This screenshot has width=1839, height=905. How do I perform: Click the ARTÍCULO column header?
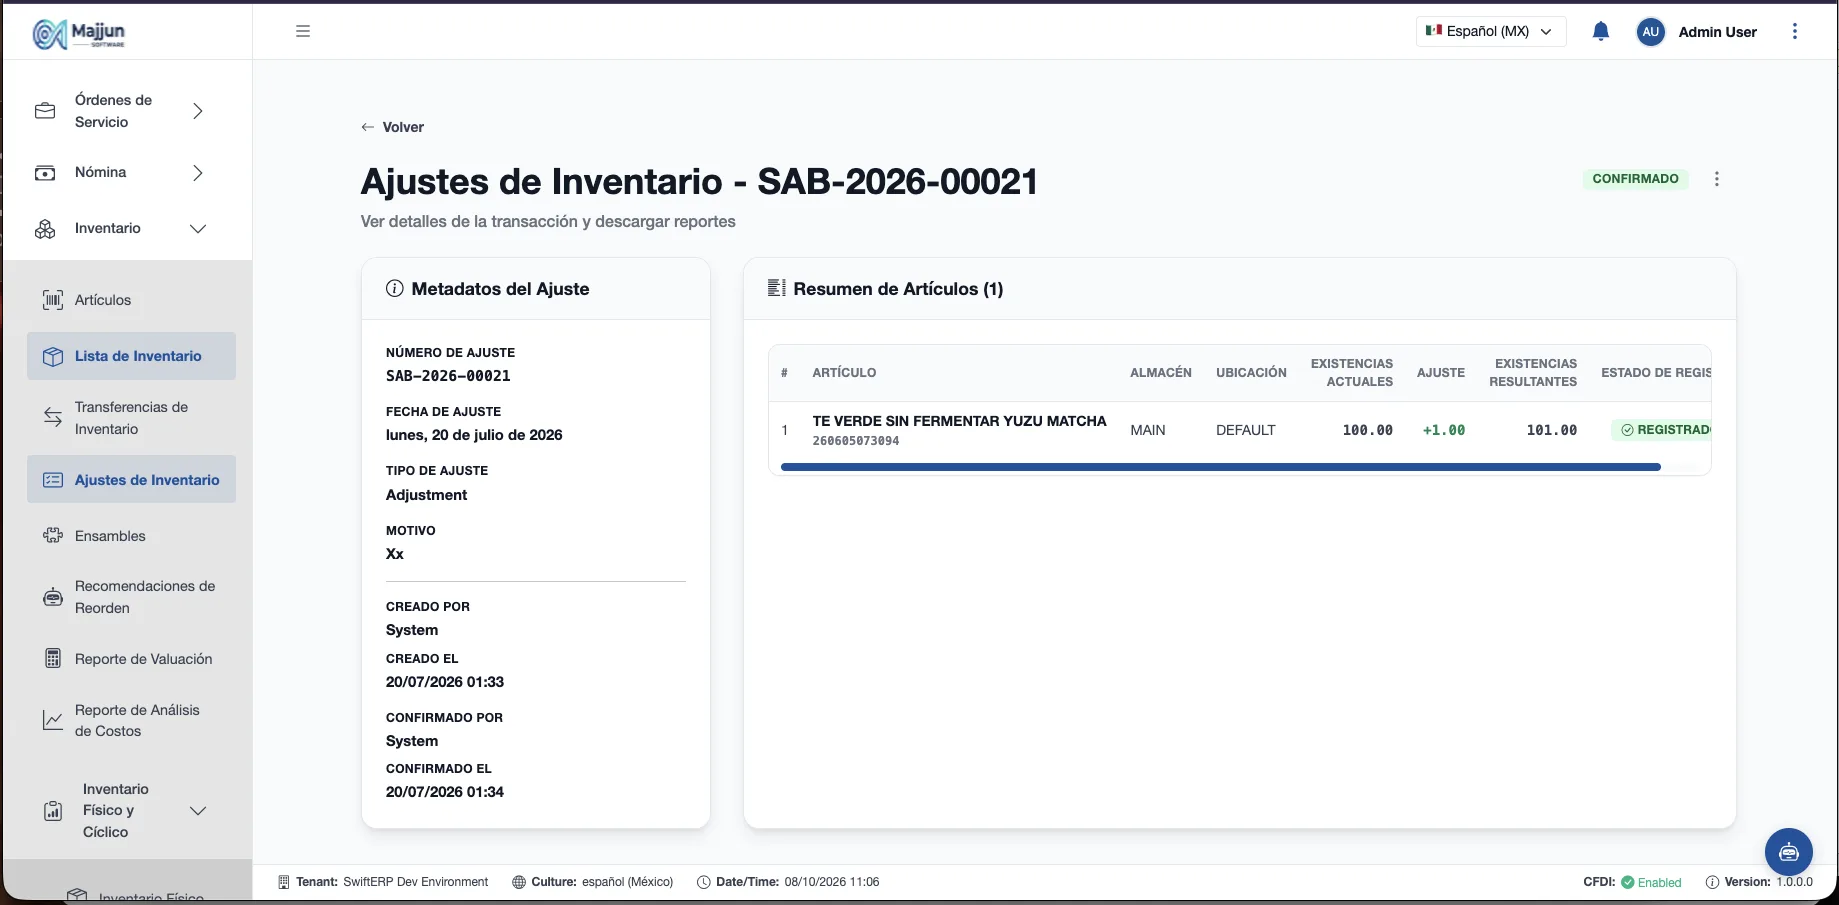(x=844, y=373)
